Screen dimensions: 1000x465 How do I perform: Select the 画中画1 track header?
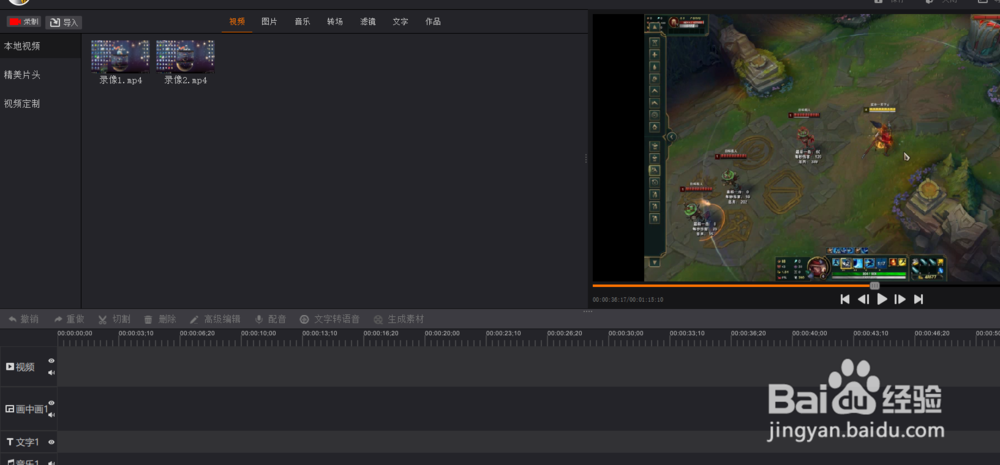[x=28, y=409]
